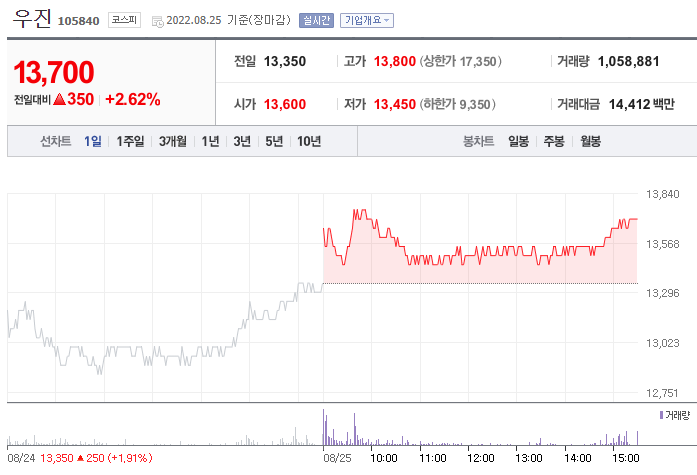Open the 월봉 candle chart
Image resolution: width=697 pixels, height=475 pixels.
(x=591, y=141)
